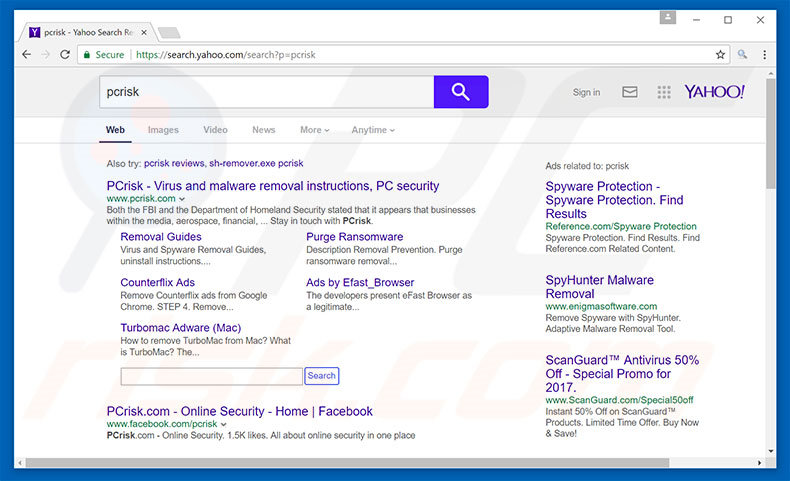This screenshot has width=790, height=481.
Task: Expand arrow next to www.facebook.com/pcrisk
Action: (x=223, y=424)
